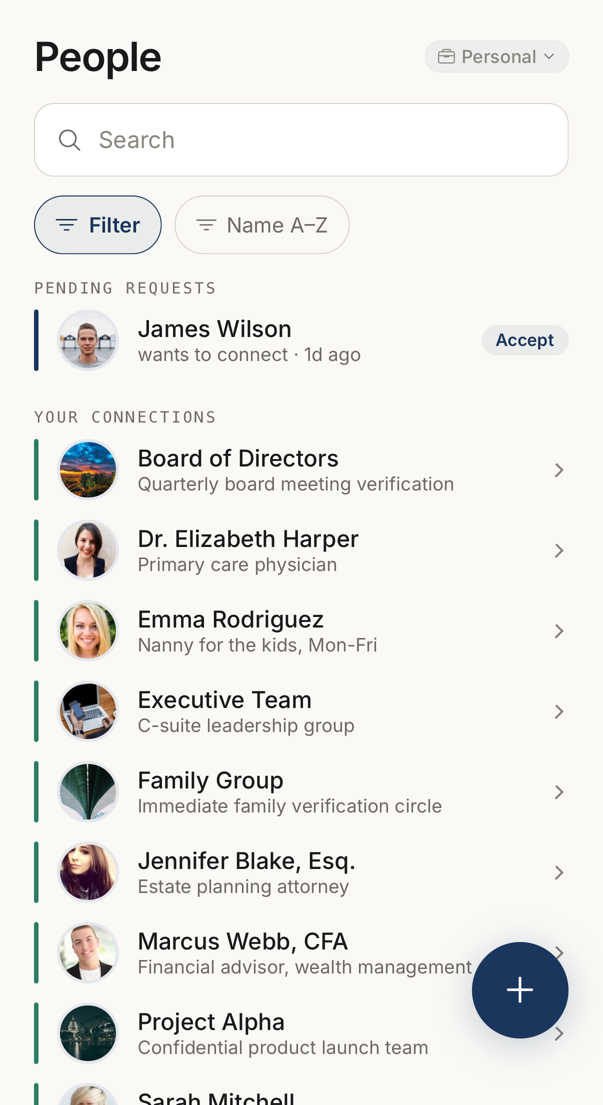Viewport: 603px width, 1105px height.
Task: Click 'Financial advisor, wealth management' text
Action: point(305,967)
